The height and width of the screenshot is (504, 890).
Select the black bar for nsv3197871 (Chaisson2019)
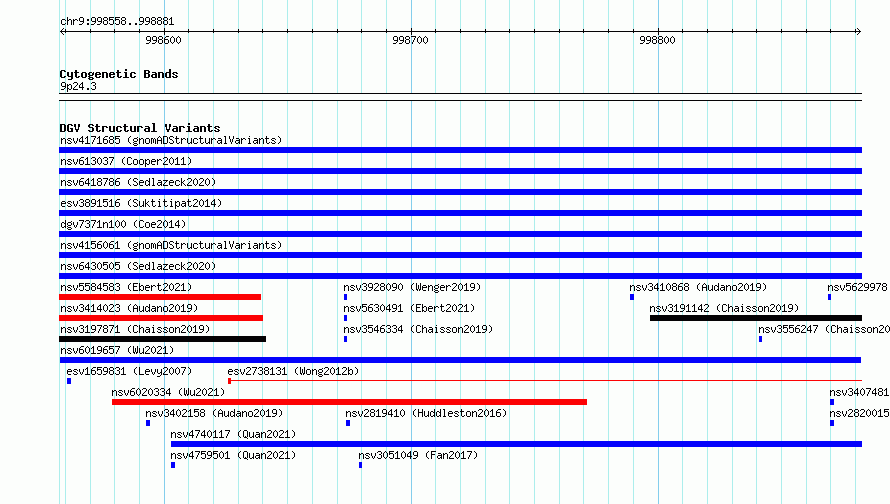point(162,339)
